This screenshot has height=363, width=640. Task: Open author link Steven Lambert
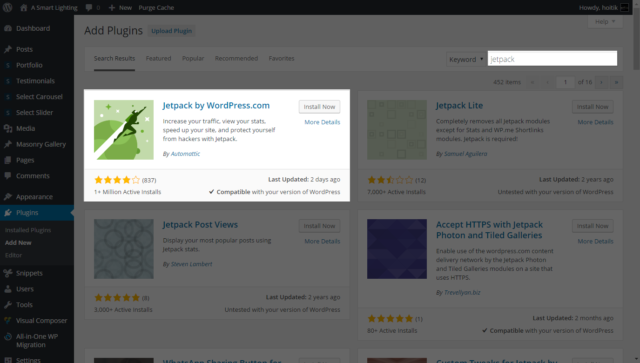(x=191, y=264)
